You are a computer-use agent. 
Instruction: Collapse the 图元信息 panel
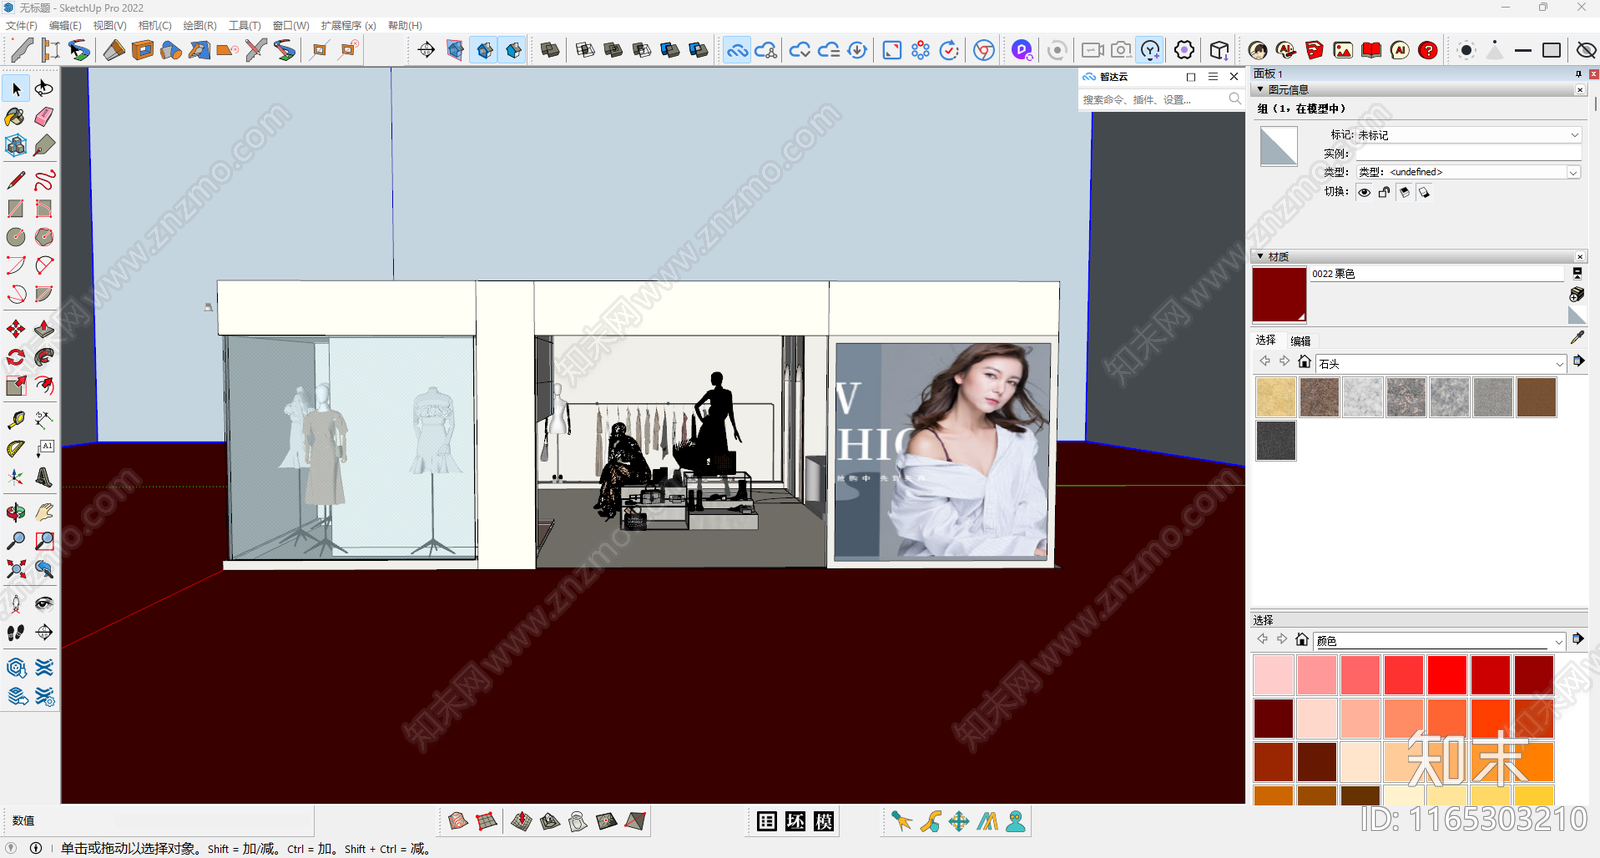point(1260,90)
